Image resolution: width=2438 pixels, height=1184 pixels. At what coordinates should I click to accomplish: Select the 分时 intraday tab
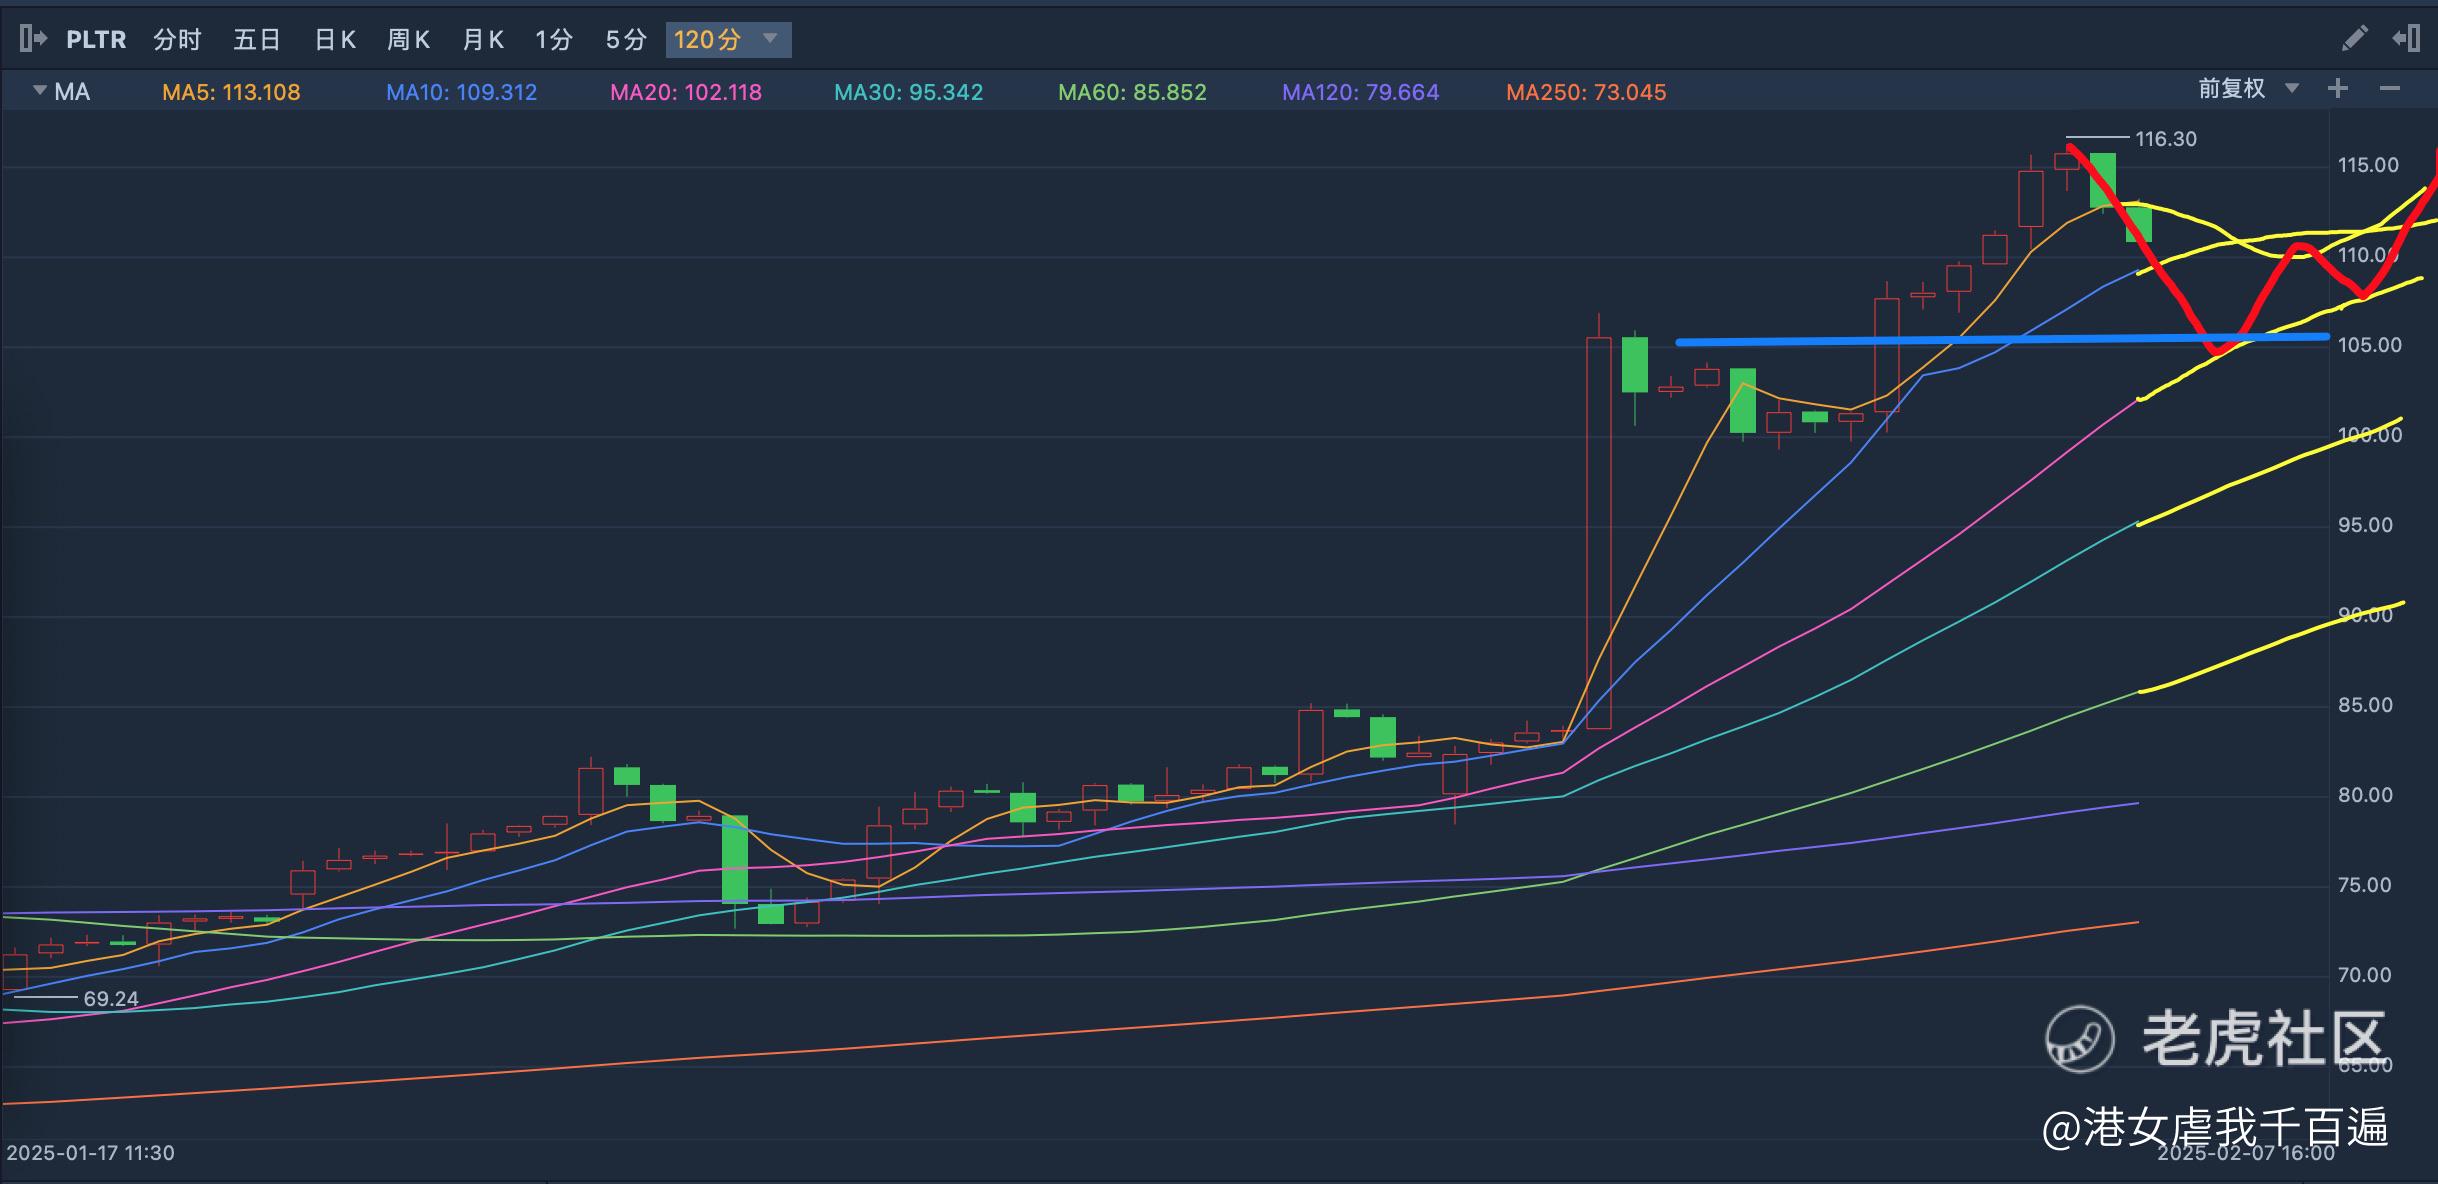click(177, 40)
